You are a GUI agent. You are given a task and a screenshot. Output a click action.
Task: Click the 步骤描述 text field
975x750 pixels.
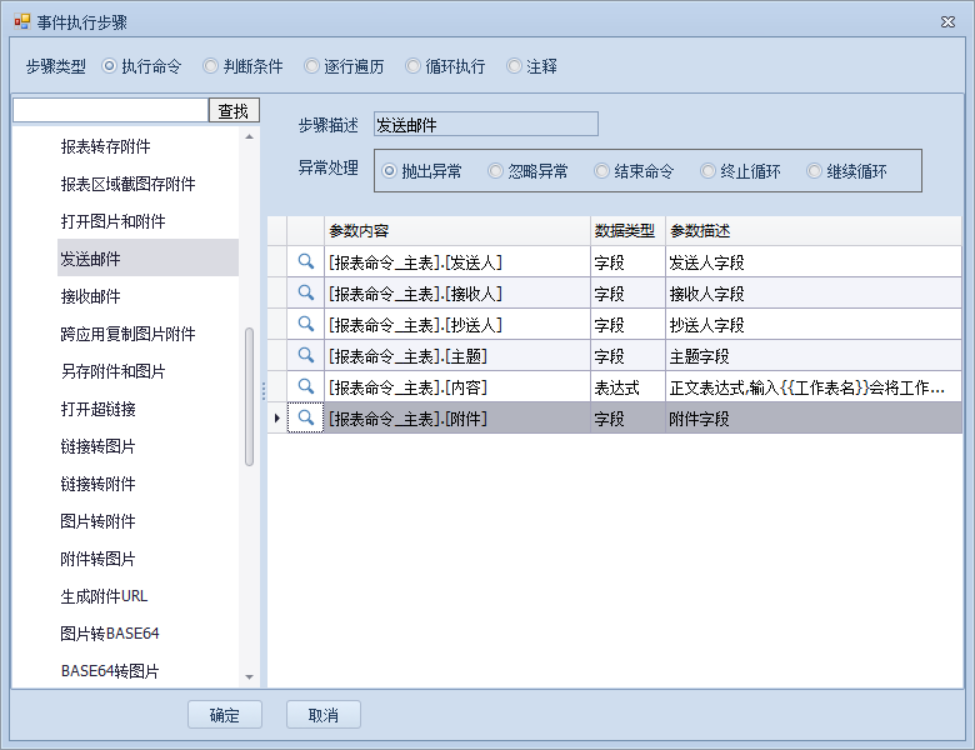pyautogui.click(x=485, y=125)
